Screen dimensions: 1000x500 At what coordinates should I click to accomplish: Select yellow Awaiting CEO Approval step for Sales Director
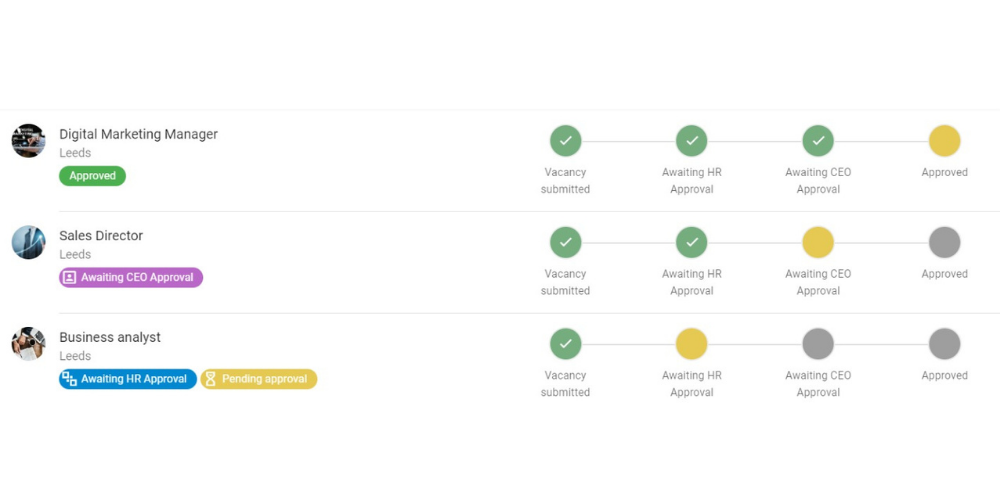818,242
